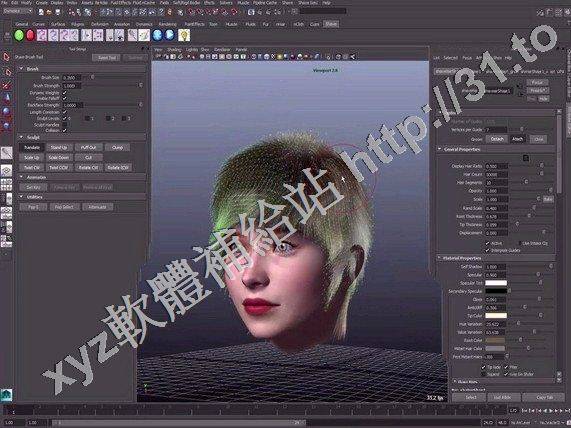This screenshot has width=571, height=428.
Task: Collapse the General Properties section
Action: 440,149
